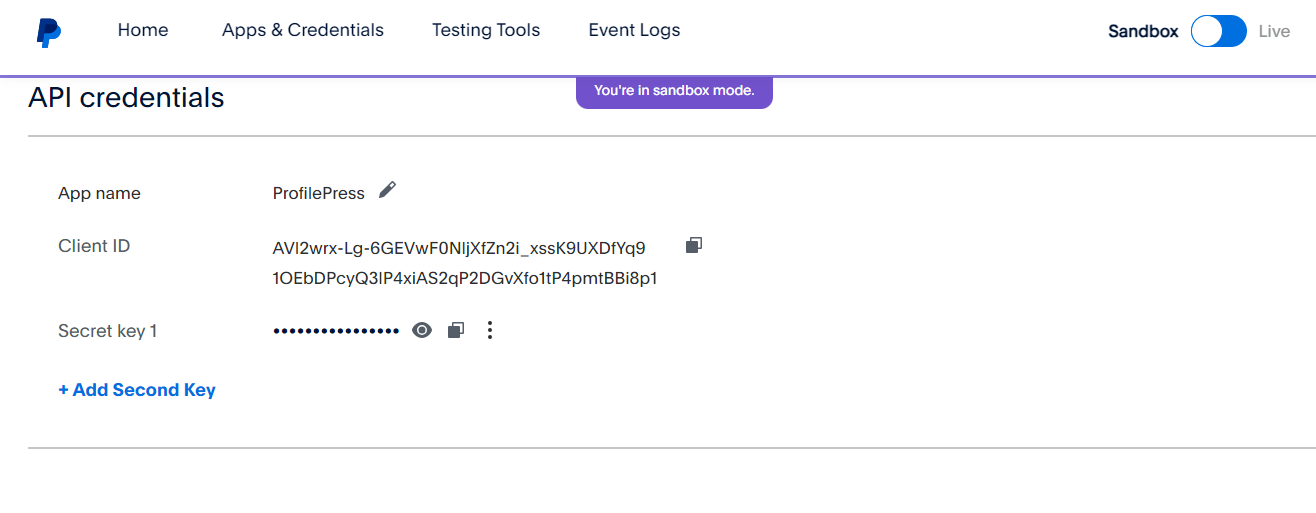Viewport: 1316px width, 513px height.
Task: Open the Event Logs page
Action: coord(634,30)
